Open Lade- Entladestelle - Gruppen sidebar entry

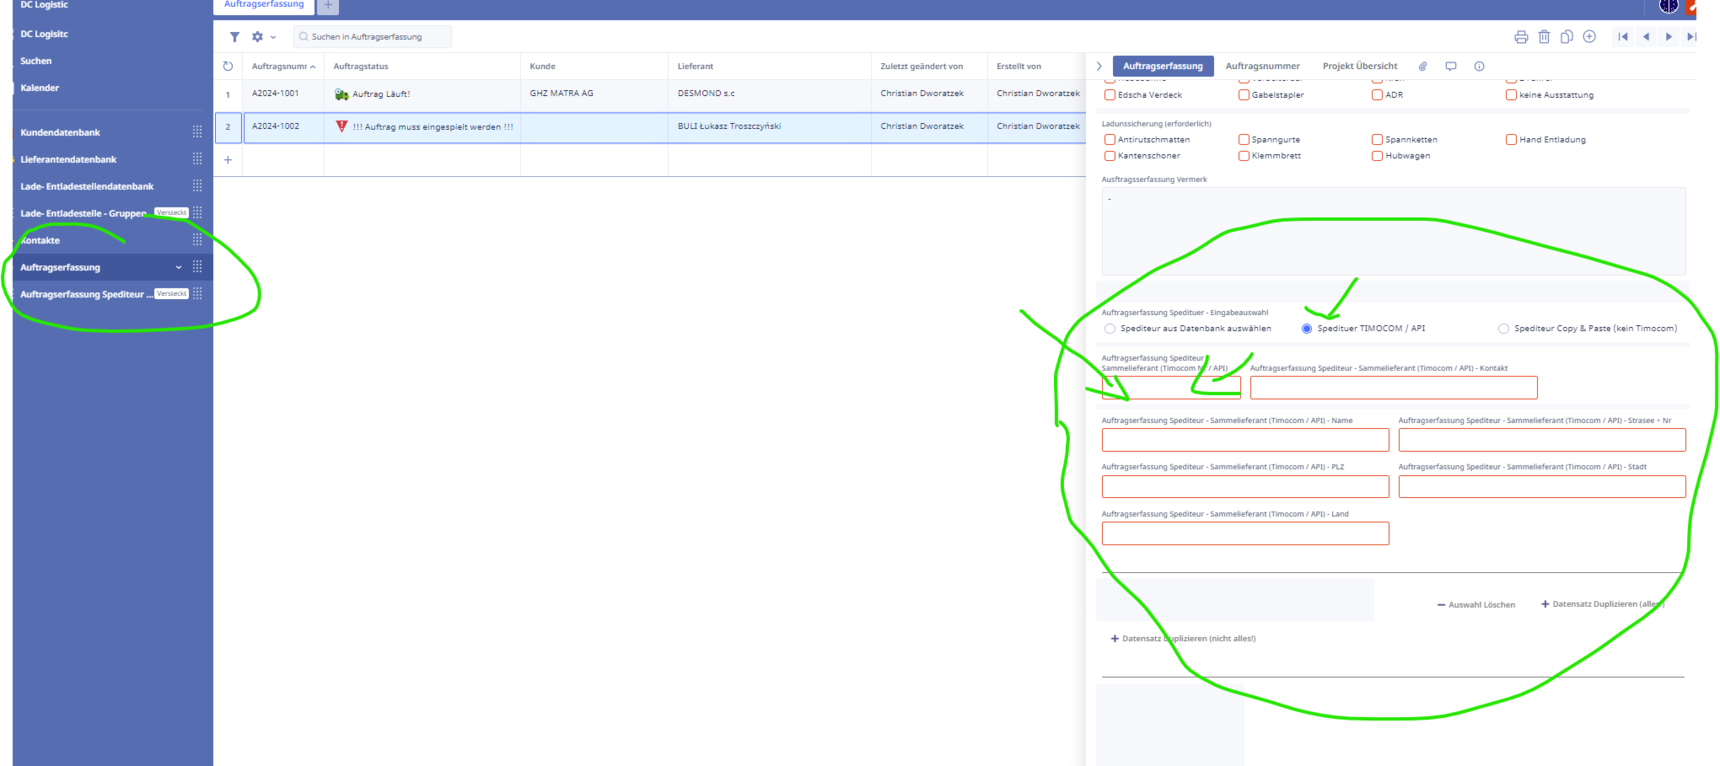pos(83,213)
